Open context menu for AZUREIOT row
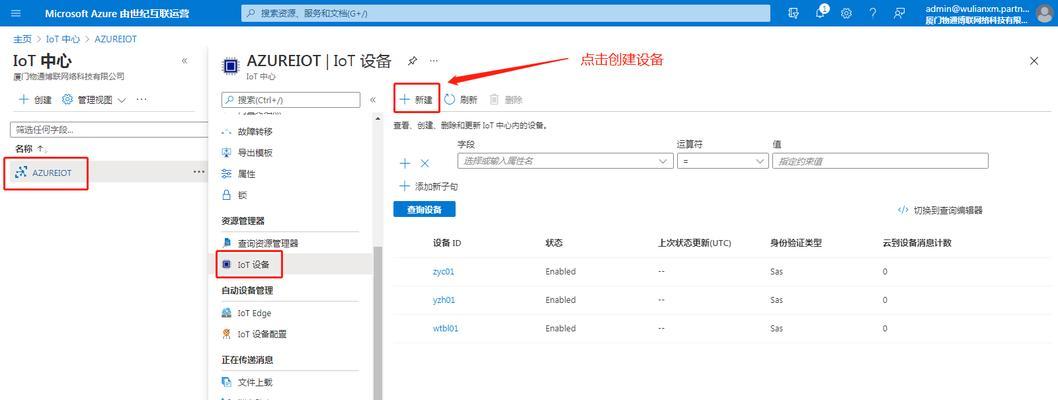The height and width of the screenshot is (400, 1058). point(198,172)
